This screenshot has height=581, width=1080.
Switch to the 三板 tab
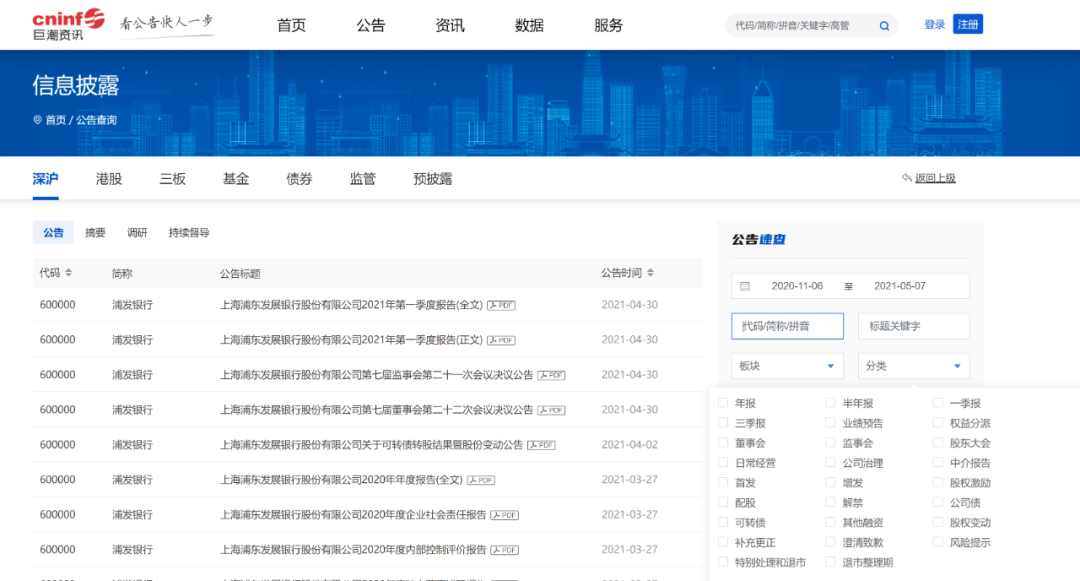pyautogui.click(x=172, y=179)
